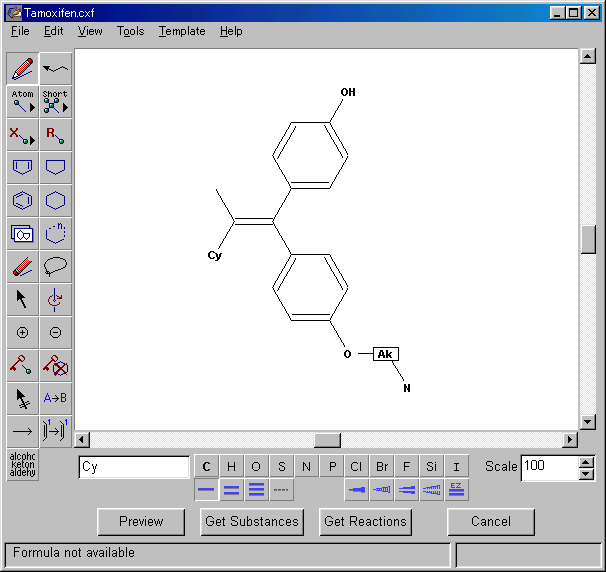Image resolution: width=606 pixels, height=572 pixels.
Task: Select Oxygen element button
Action: point(256,466)
